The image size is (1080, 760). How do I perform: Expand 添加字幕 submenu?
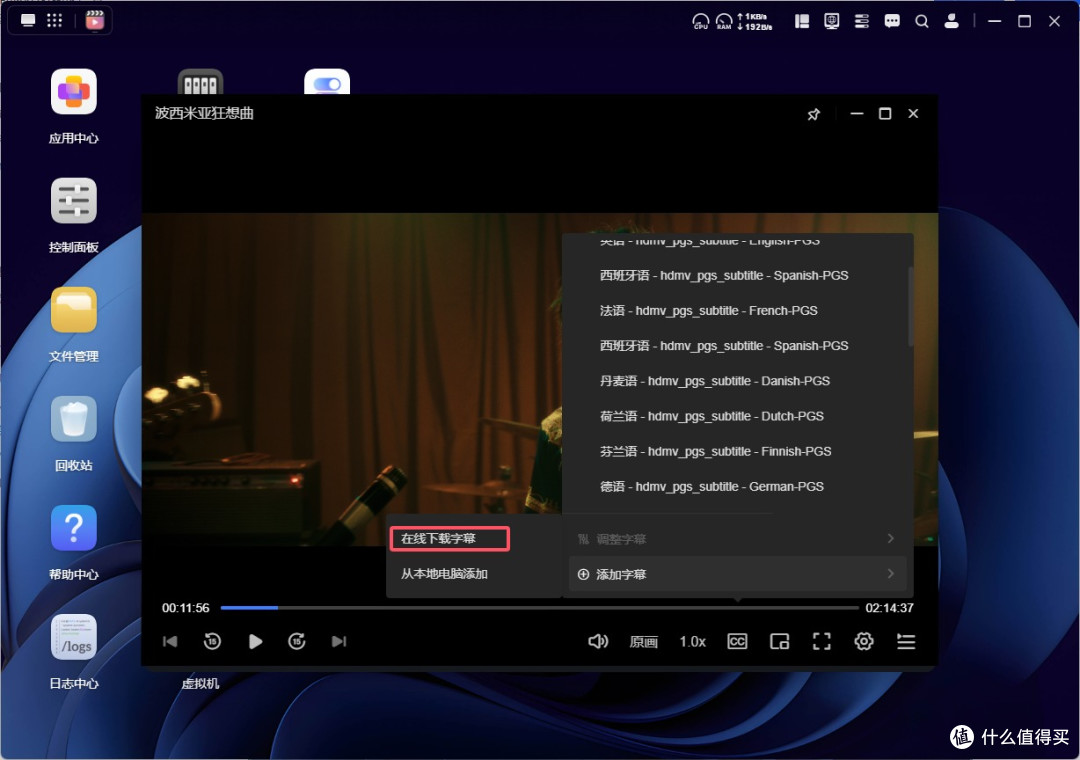coord(738,574)
